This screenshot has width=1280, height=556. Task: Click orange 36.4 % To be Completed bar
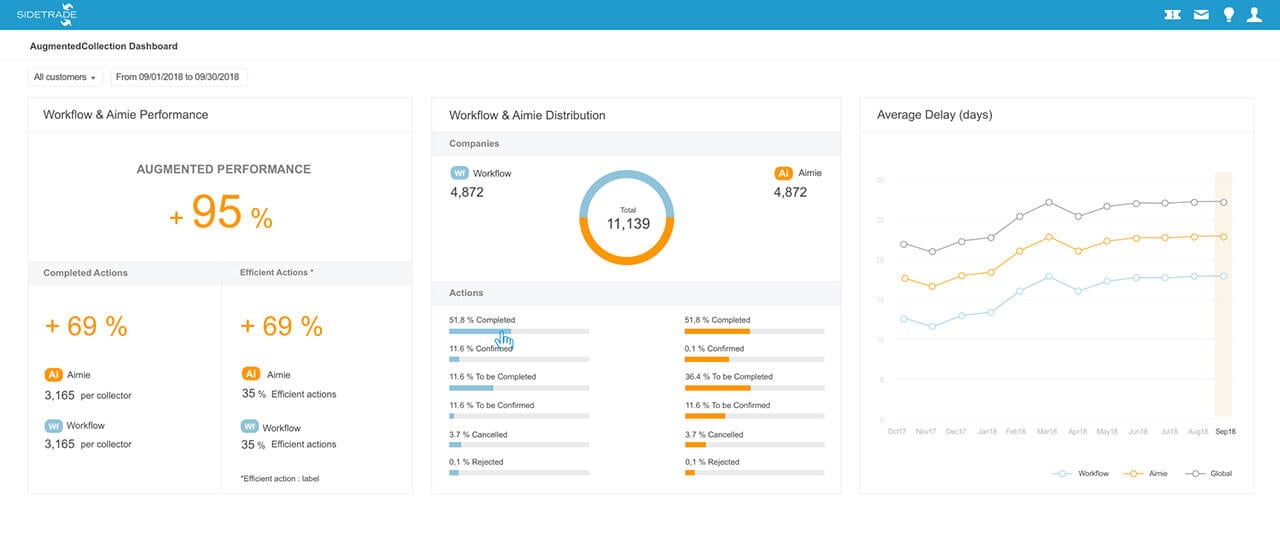(x=755, y=387)
